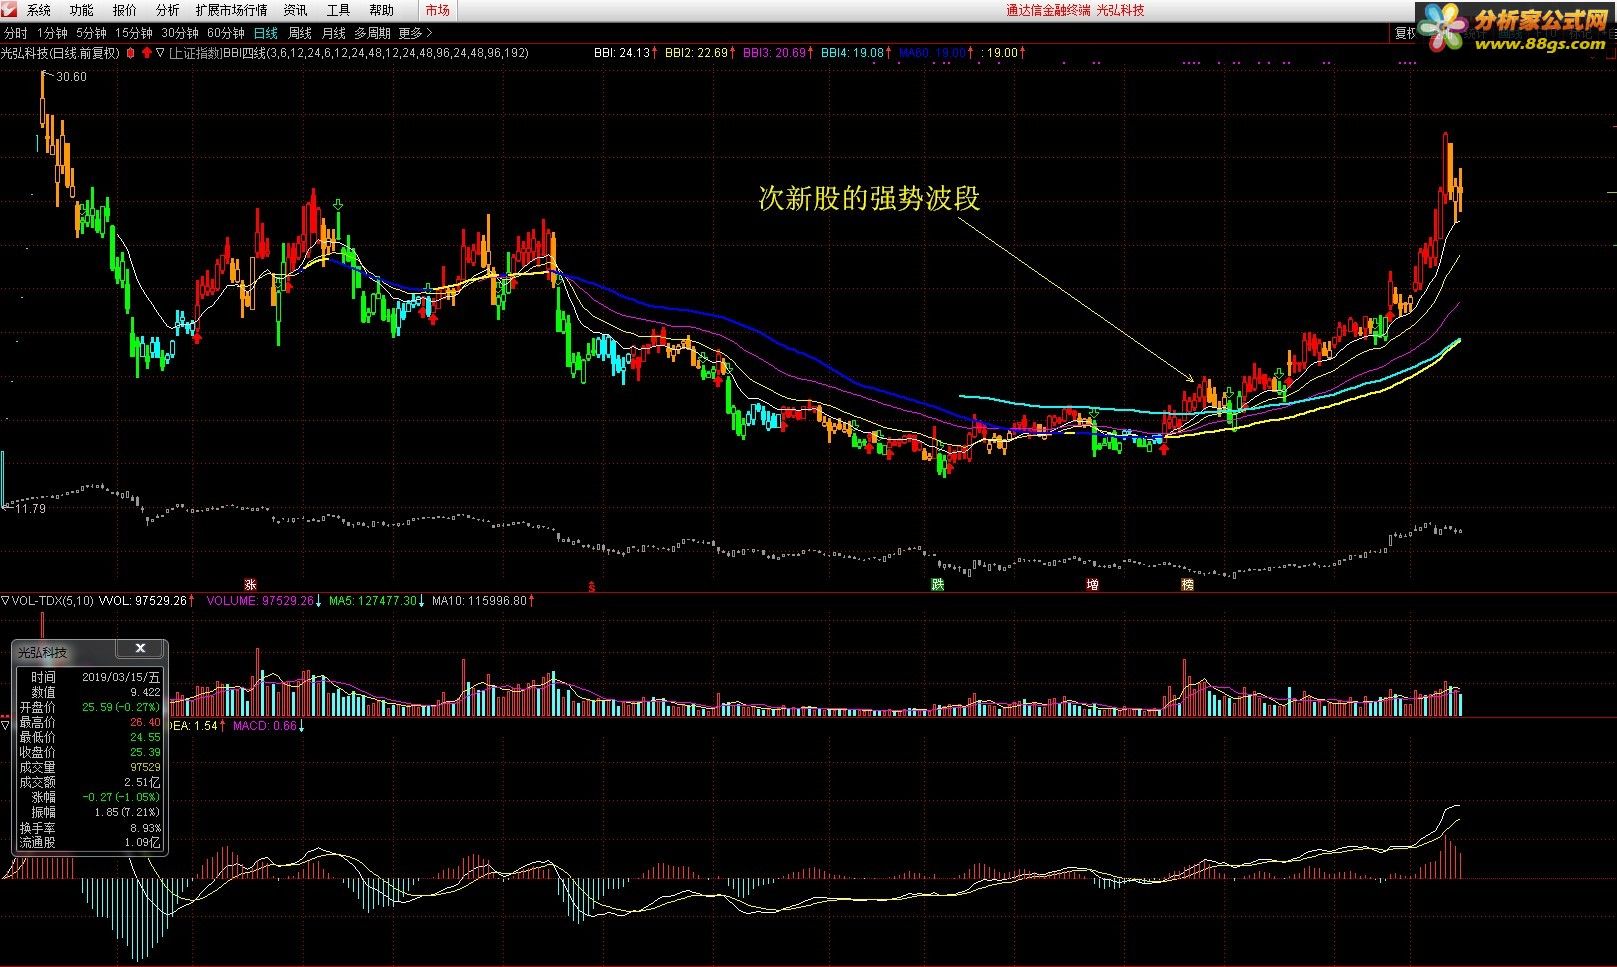The image size is (1617, 967).
Task: Click the MA10: 115996.80 value
Action: (x=479, y=601)
